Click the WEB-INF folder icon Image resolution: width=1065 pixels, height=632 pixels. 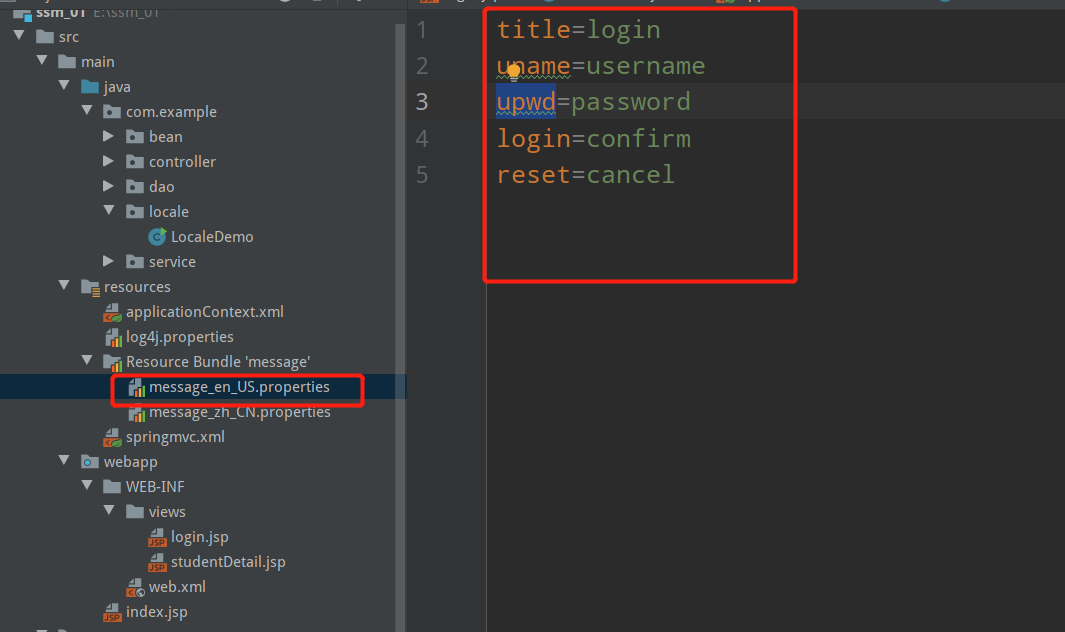click(x=112, y=487)
